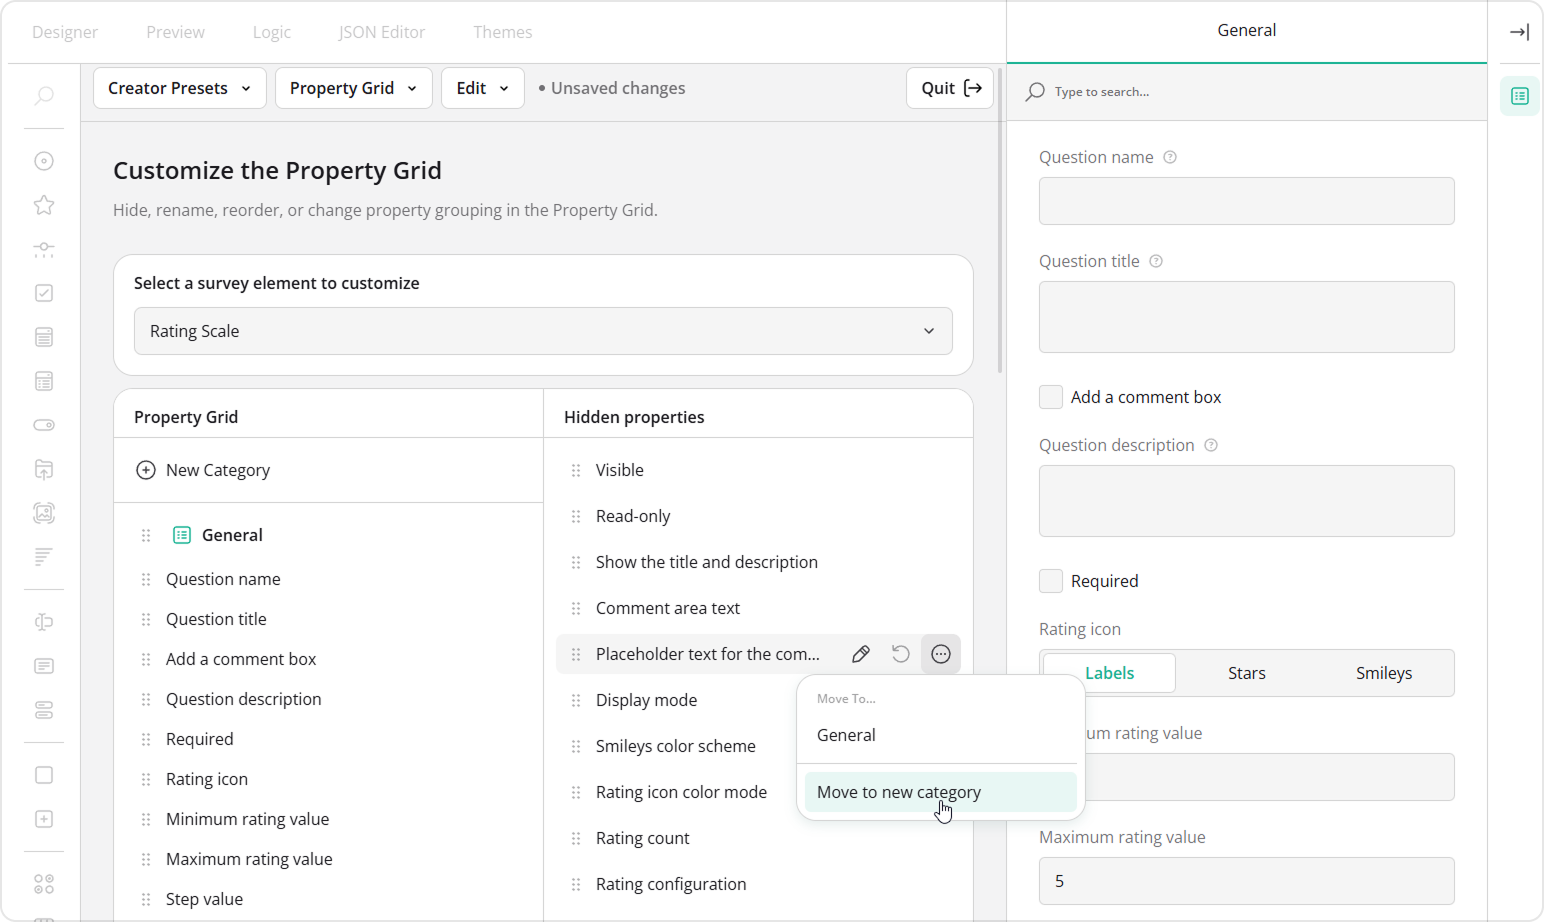
Task: Click the Quit button
Action: 950,88
